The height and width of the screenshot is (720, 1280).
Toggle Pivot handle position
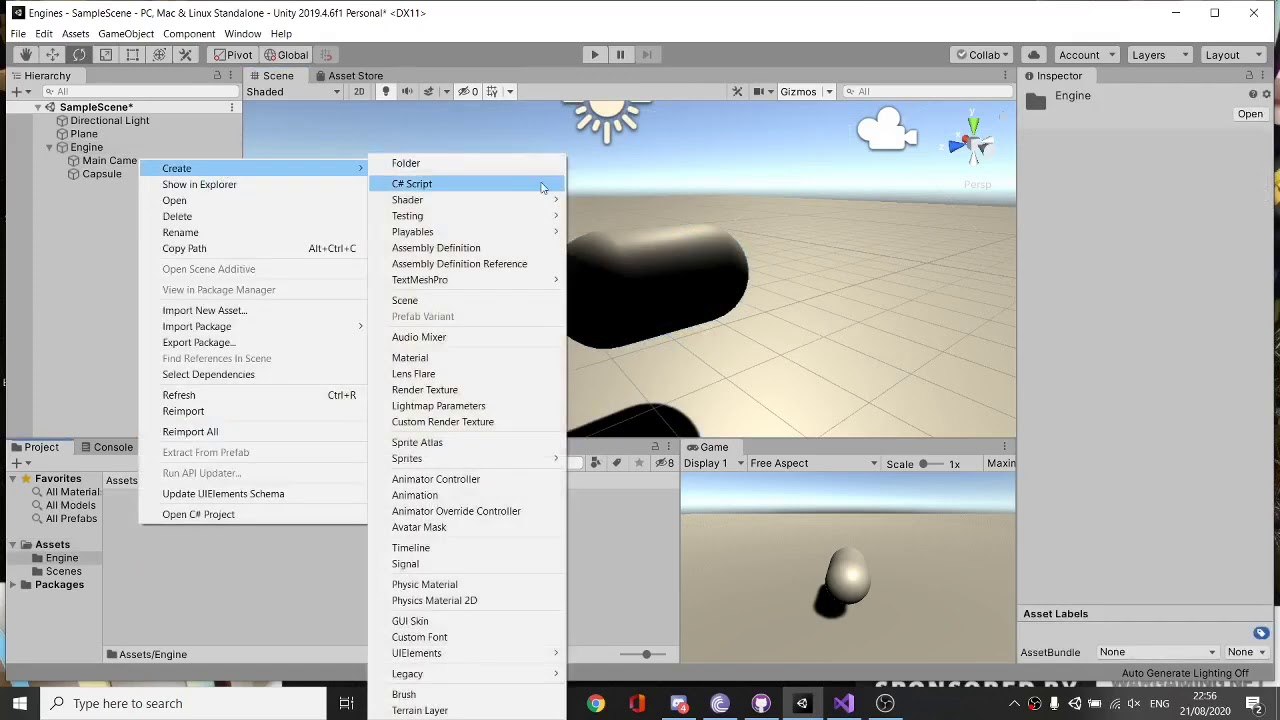tap(232, 55)
